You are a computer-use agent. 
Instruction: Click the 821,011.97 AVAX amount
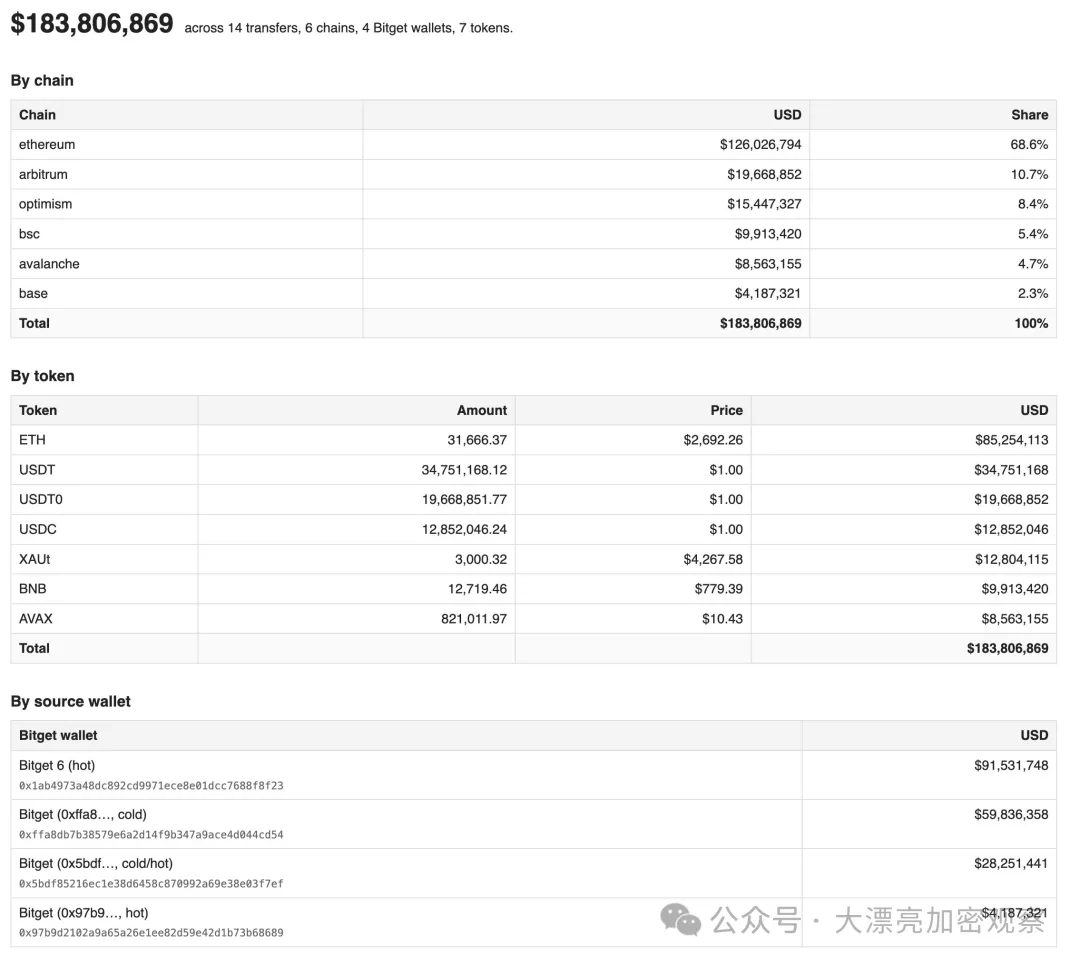pyautogui.click(x=474, y=618)
